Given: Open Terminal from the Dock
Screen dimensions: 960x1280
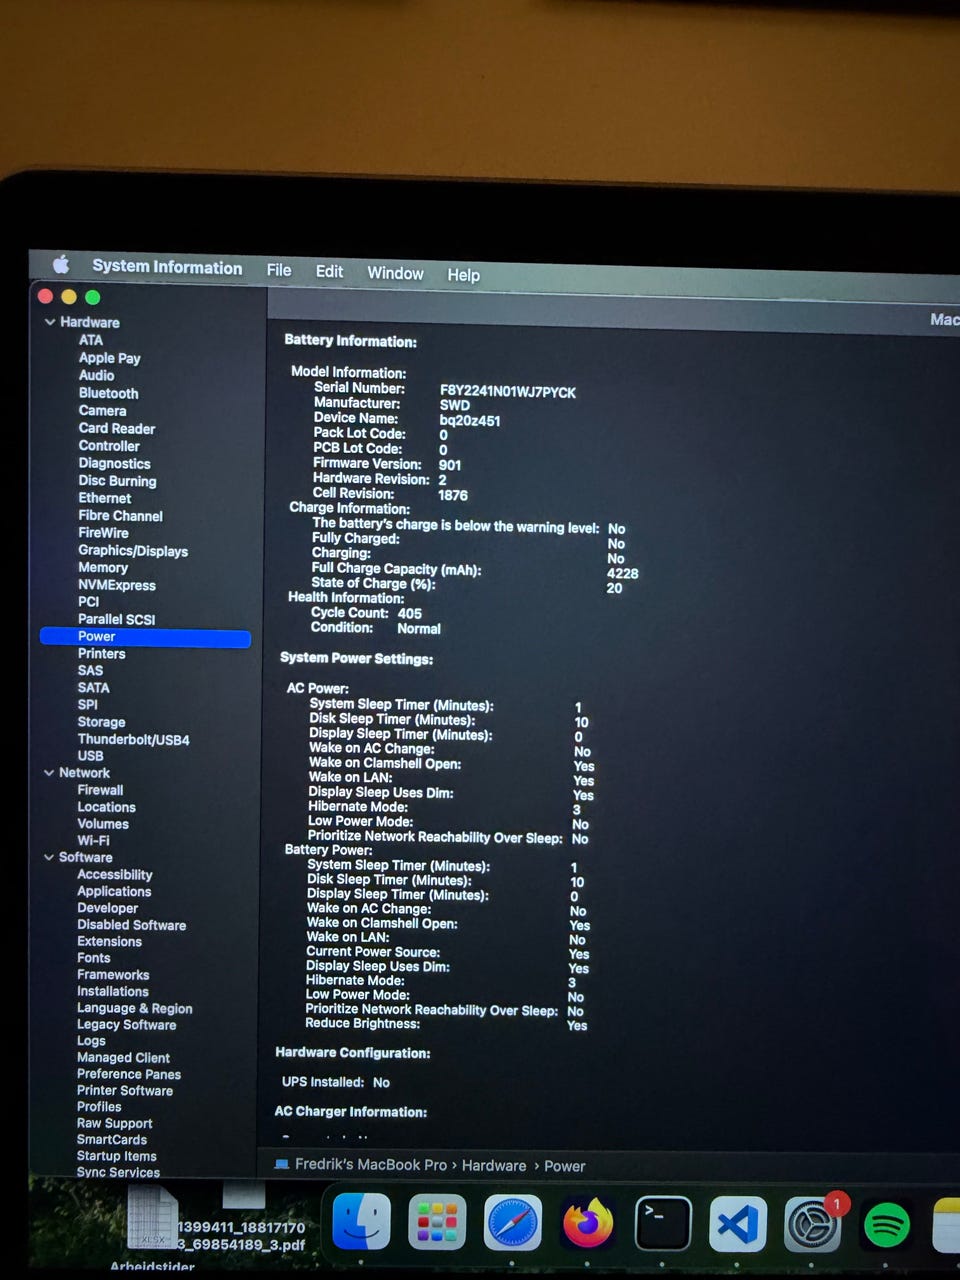Looking at the screenshot, I should tap(663, 1222).
